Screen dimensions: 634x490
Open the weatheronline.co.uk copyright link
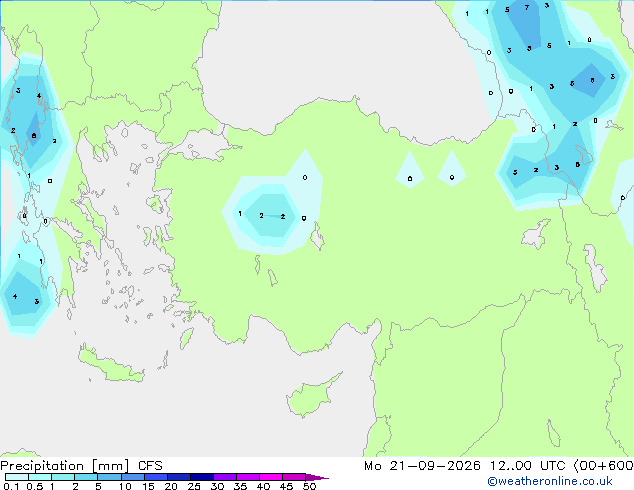549,481
